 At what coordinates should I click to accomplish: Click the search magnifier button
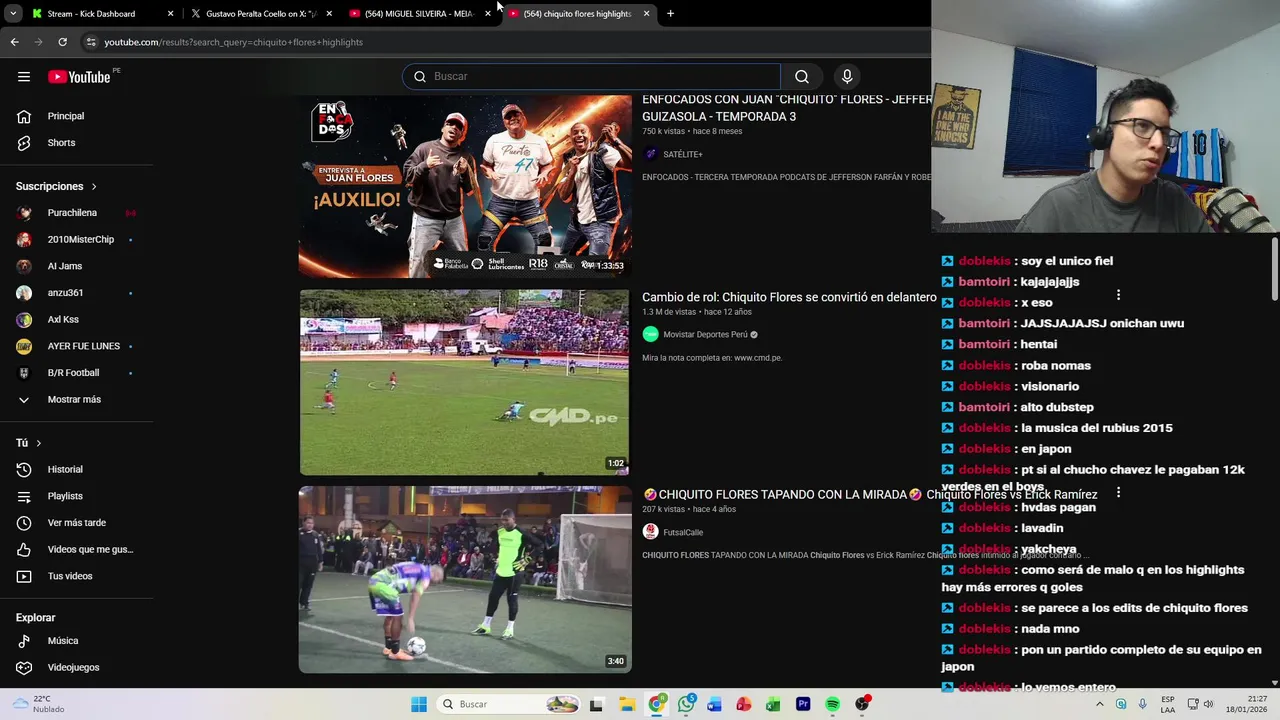point(802,76)
